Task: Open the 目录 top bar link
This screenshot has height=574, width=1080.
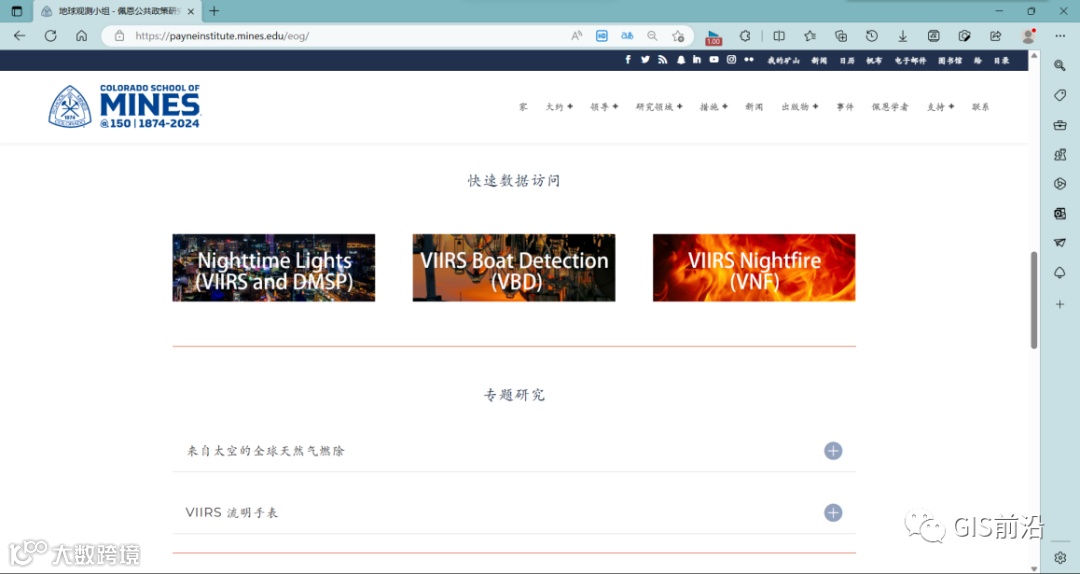Action: [1001, 61]
